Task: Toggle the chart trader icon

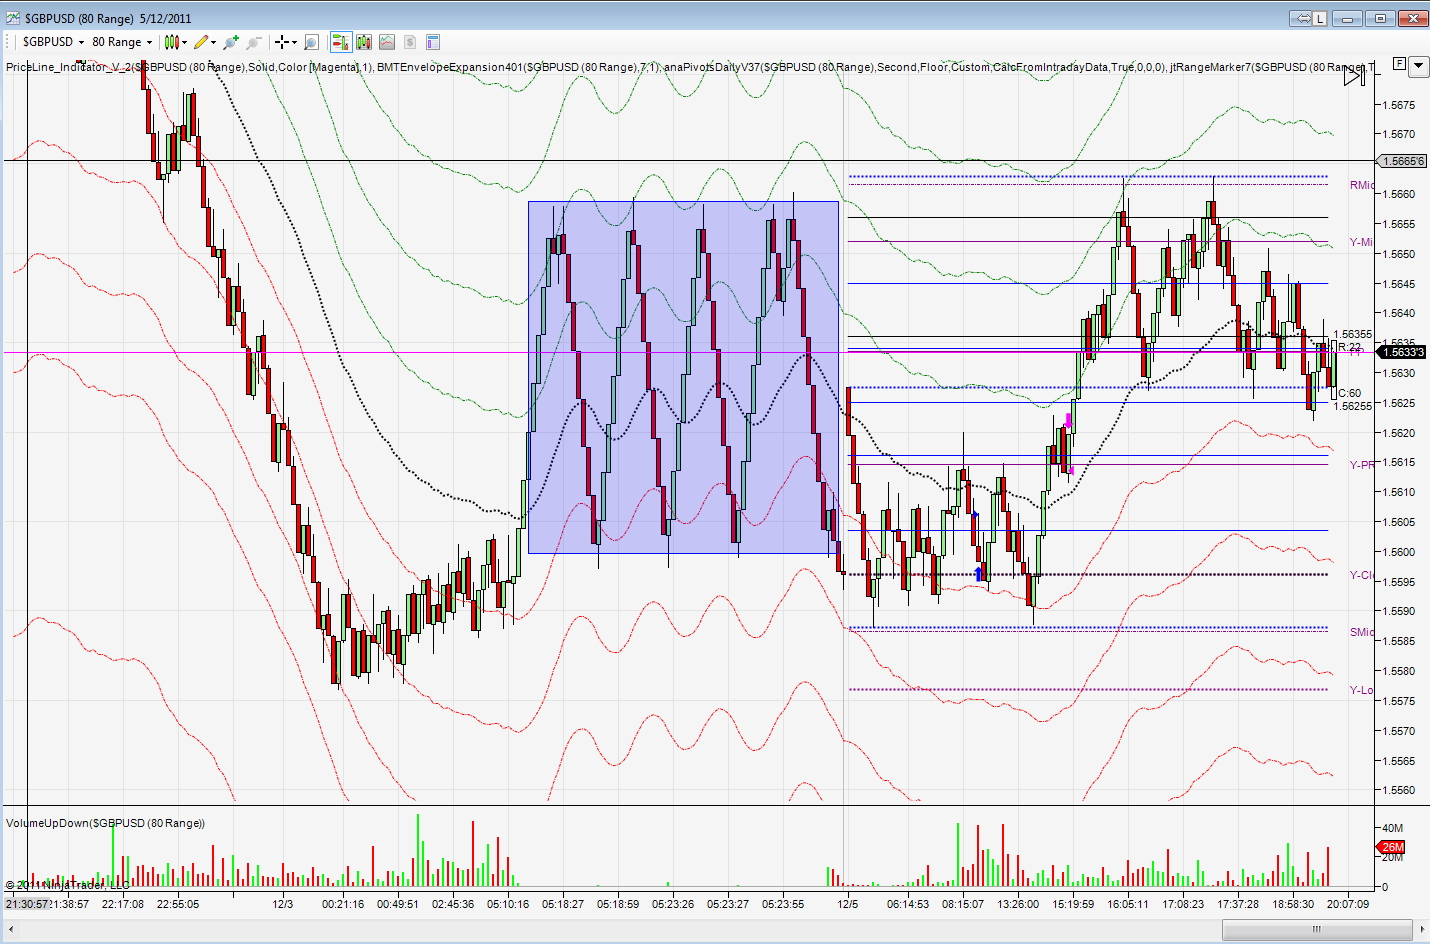Action: (x=340, y=42)
